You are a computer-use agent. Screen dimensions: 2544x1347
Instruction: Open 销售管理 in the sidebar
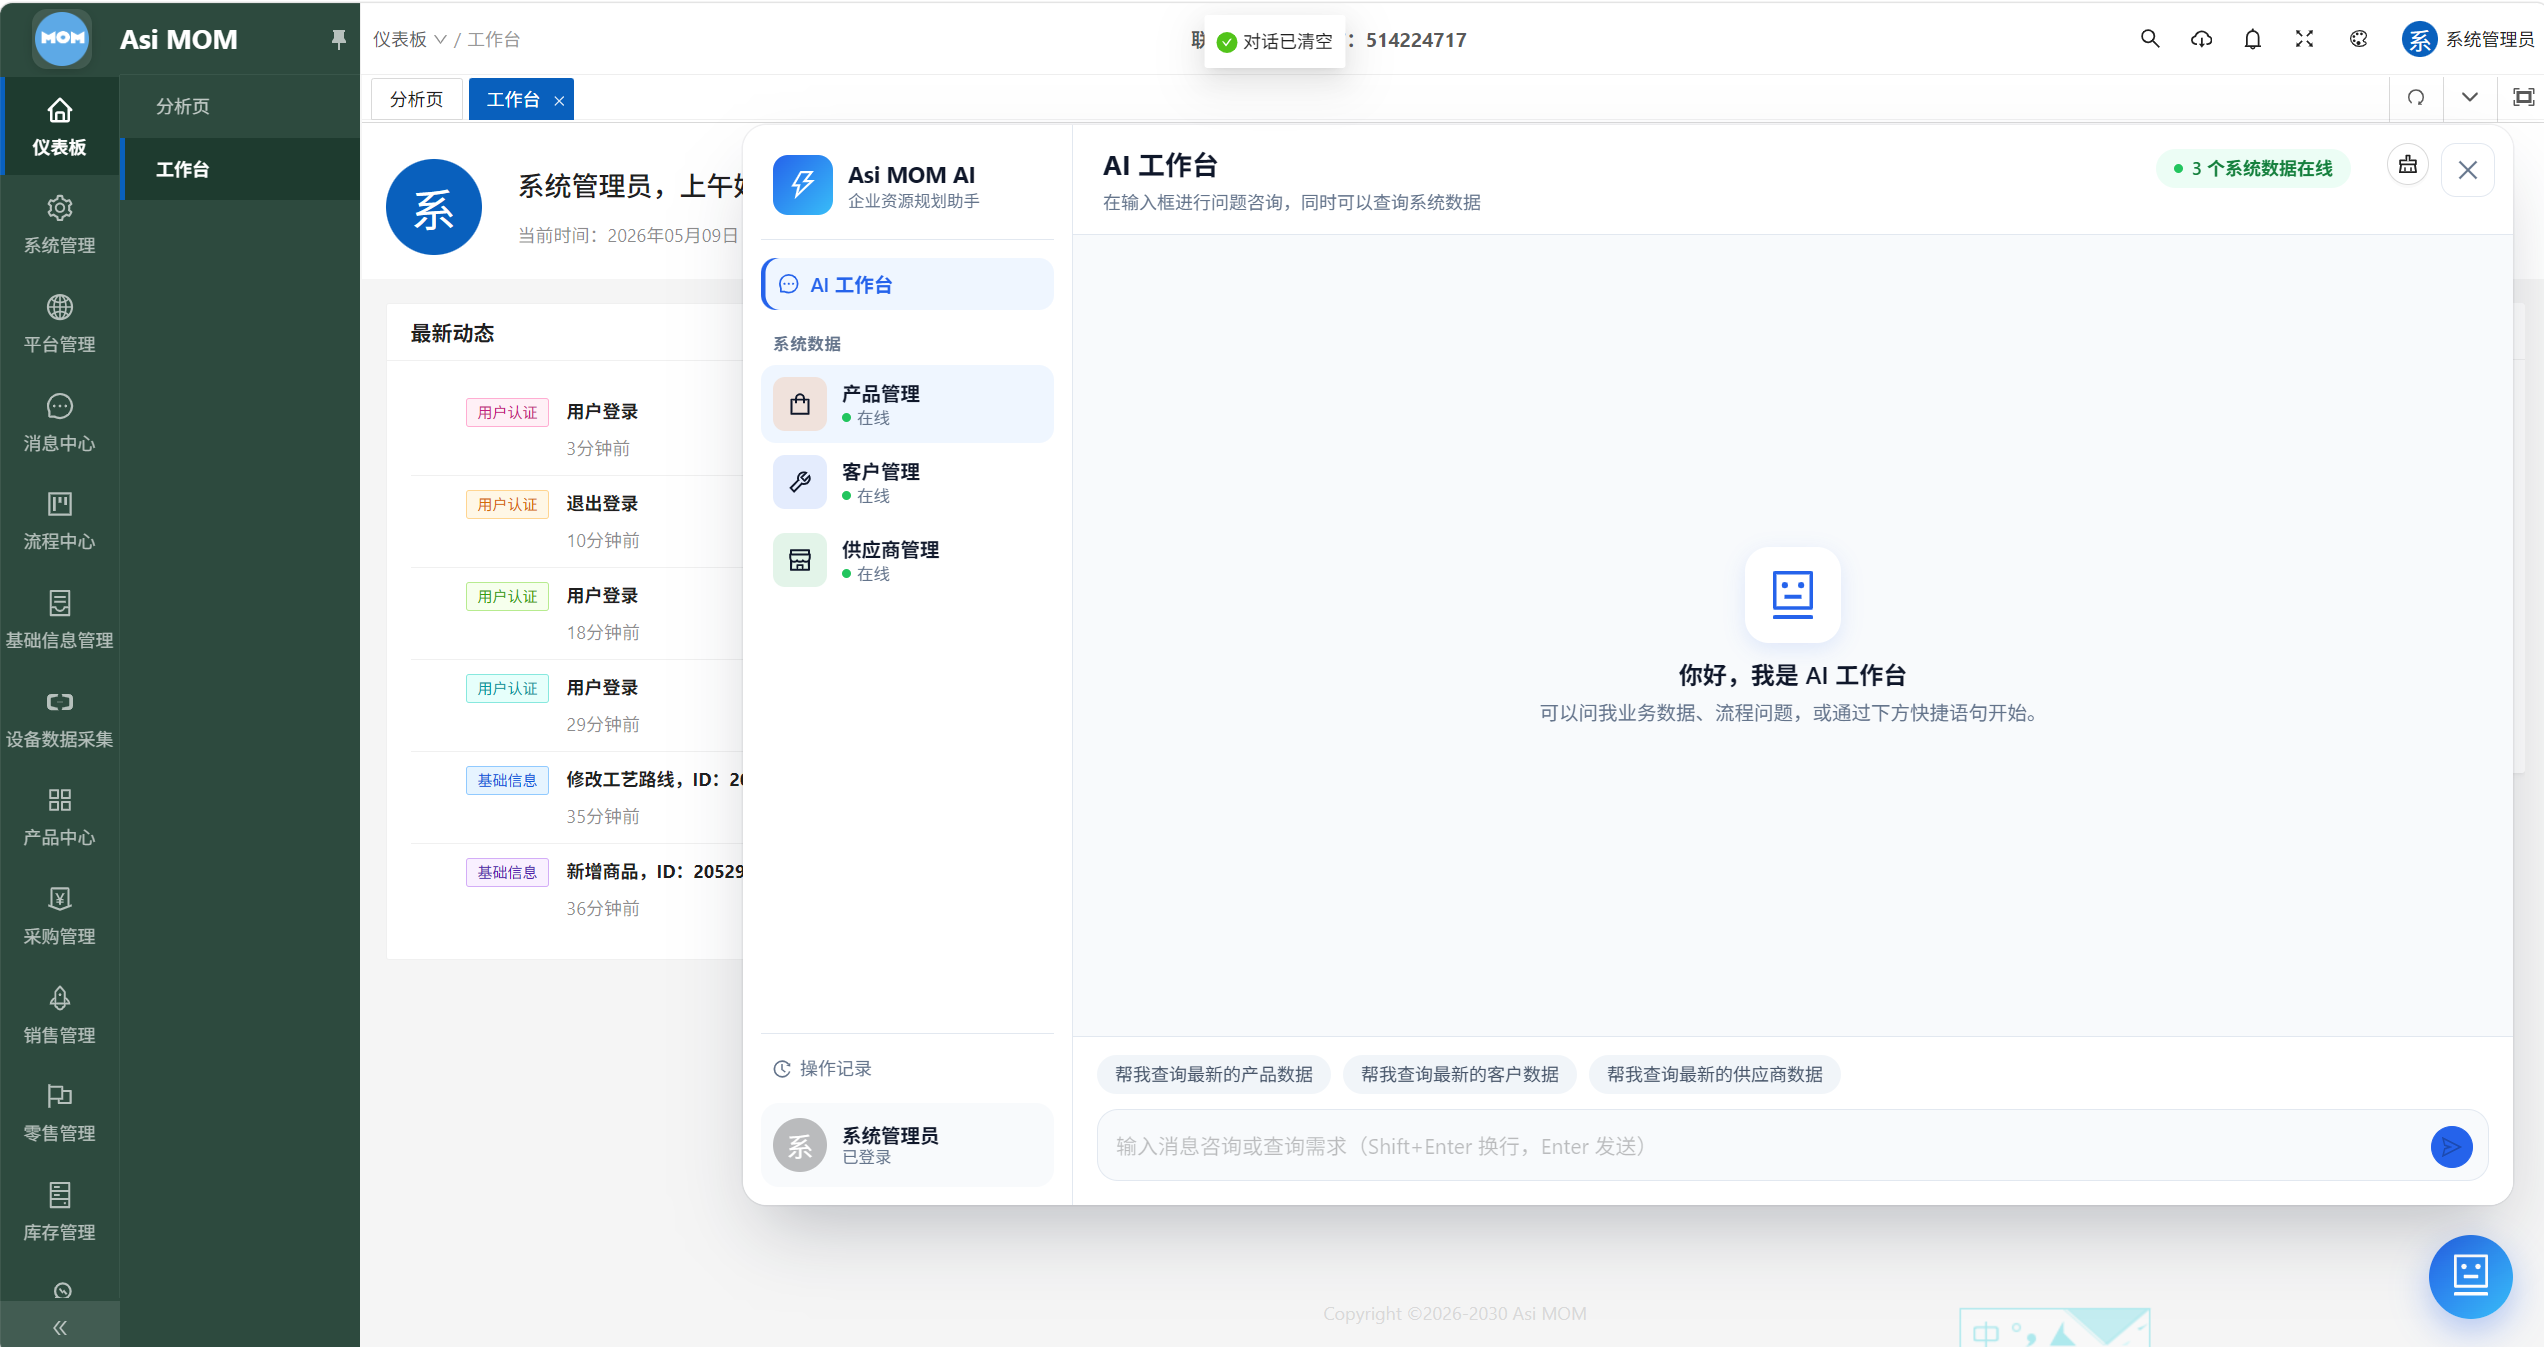click(60, 1015)
